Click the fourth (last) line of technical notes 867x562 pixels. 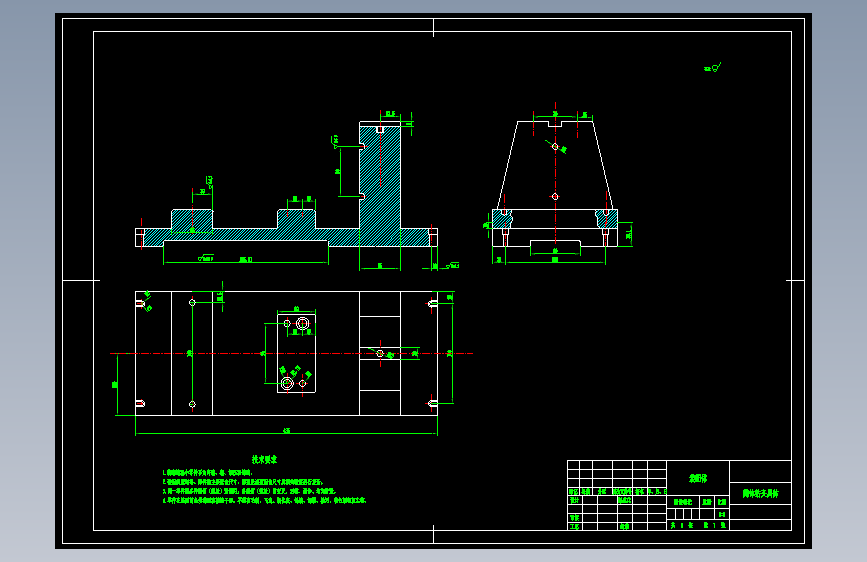click(x=264, y=501)
